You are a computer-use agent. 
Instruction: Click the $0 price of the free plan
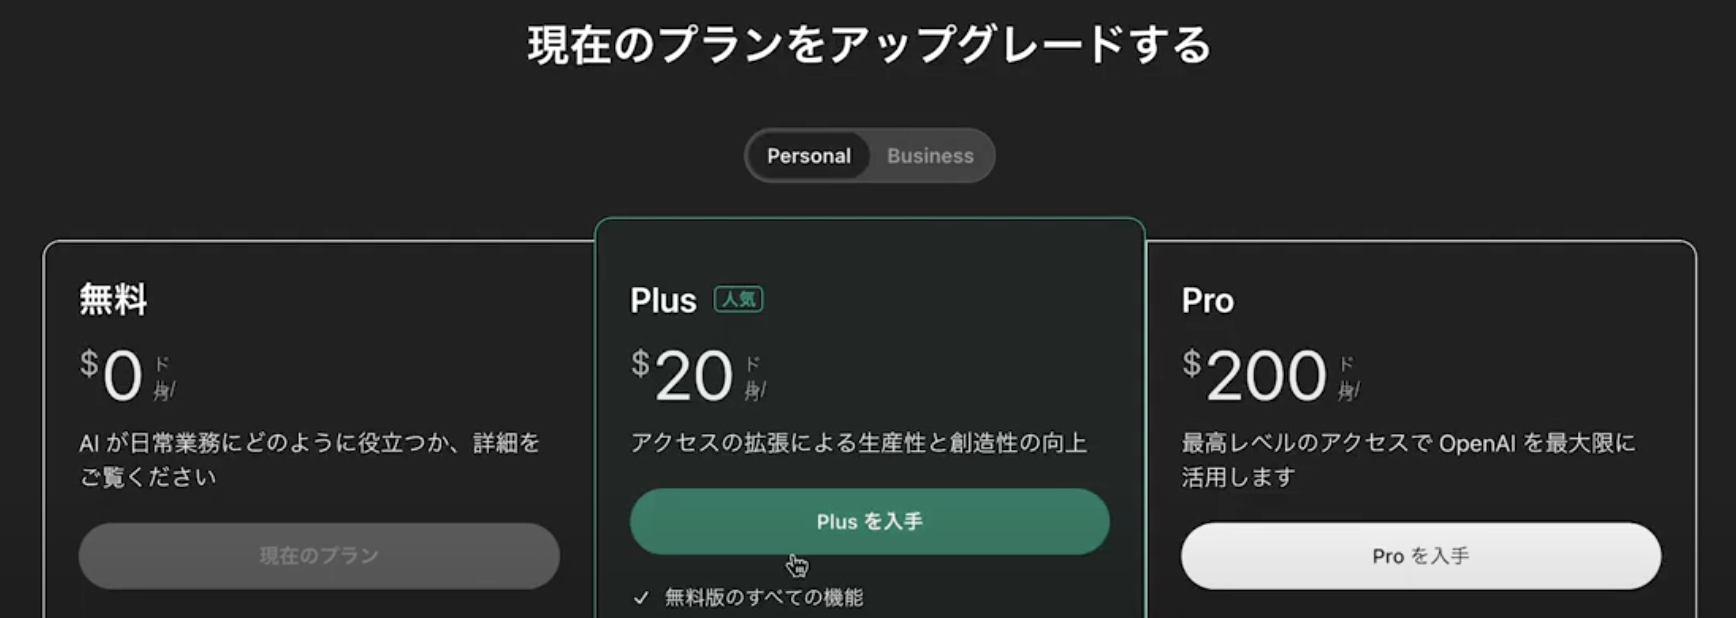[x=111, y=375]
